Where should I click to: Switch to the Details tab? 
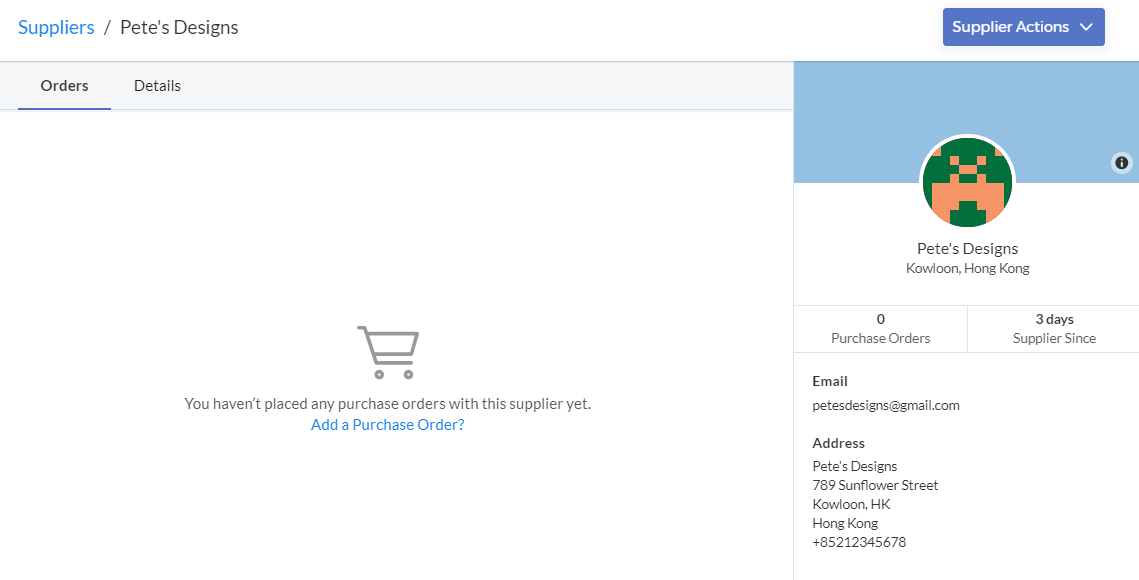157,86
